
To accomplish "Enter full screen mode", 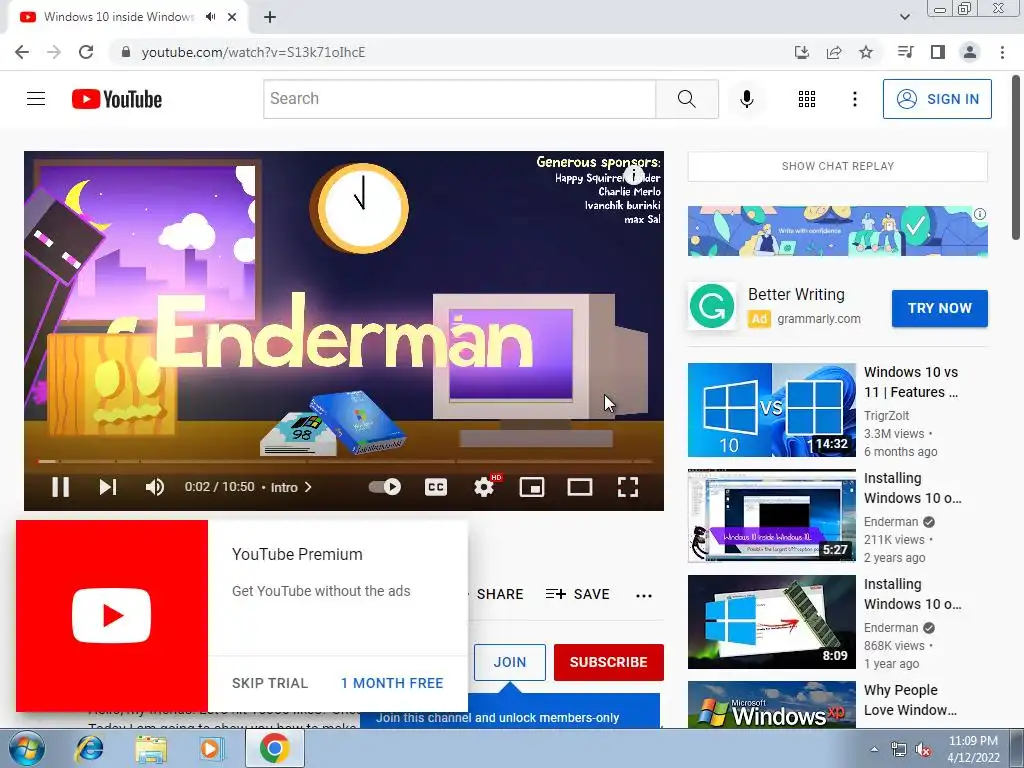I will (628, 487).
